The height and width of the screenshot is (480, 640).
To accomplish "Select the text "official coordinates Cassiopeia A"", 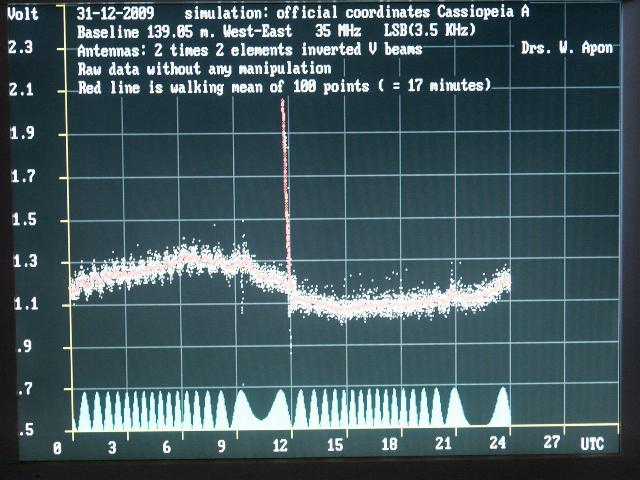I will 403,12.
